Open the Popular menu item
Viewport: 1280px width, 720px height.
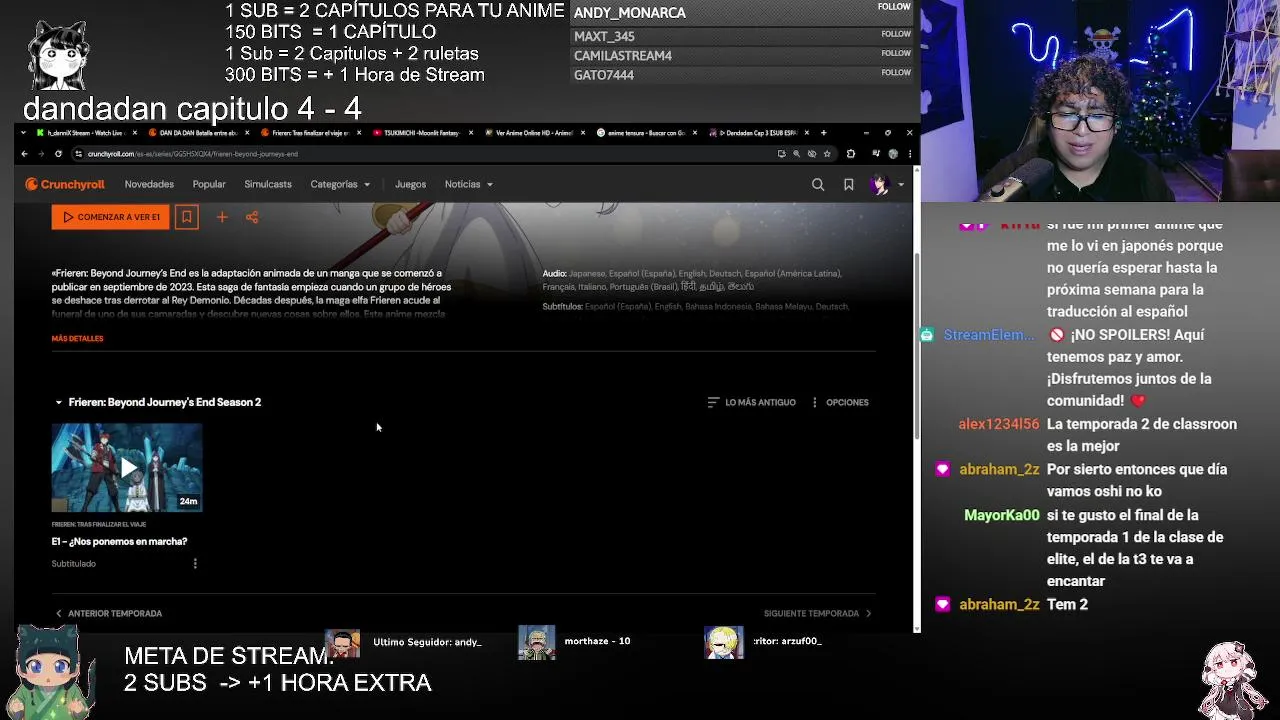(x=209, y=184)
